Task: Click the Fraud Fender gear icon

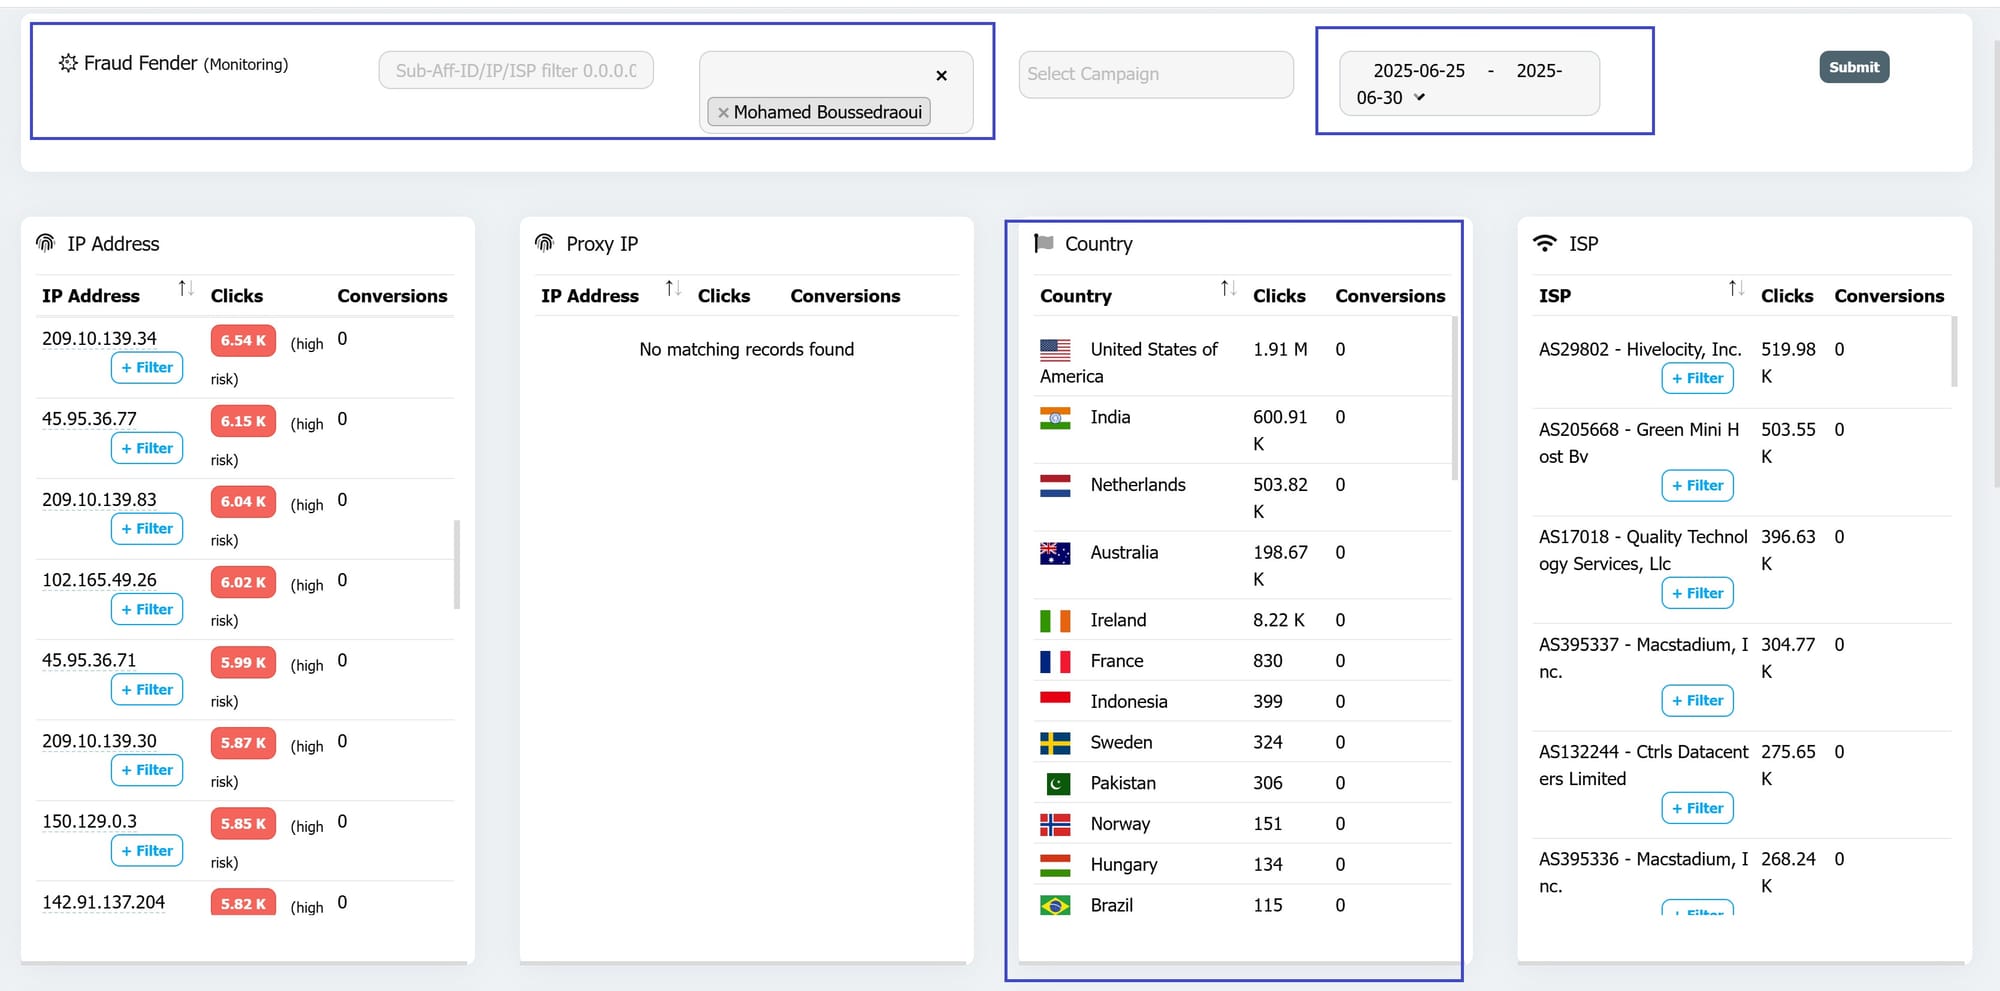Action: click(x=68, y=63)
